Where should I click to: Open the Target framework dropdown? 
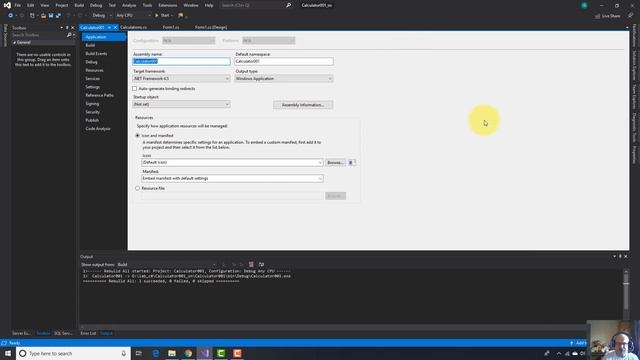182,79
